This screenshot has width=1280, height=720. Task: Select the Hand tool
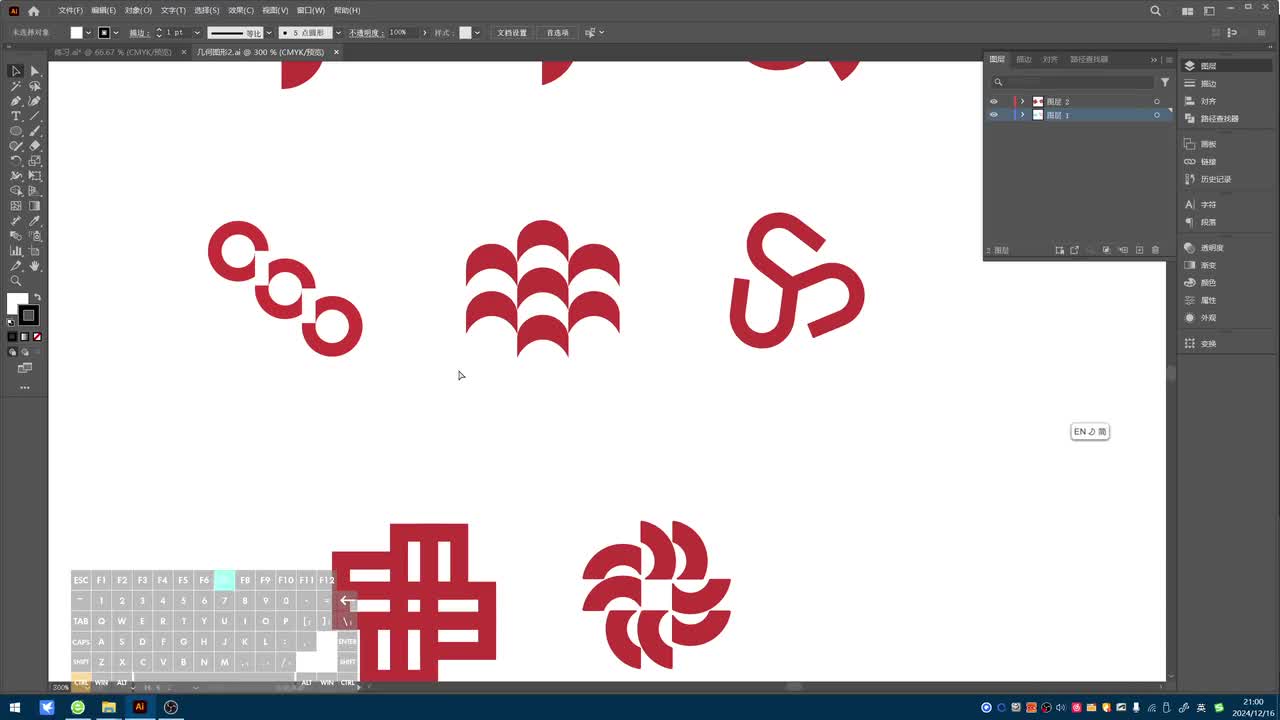coord(35,266)
